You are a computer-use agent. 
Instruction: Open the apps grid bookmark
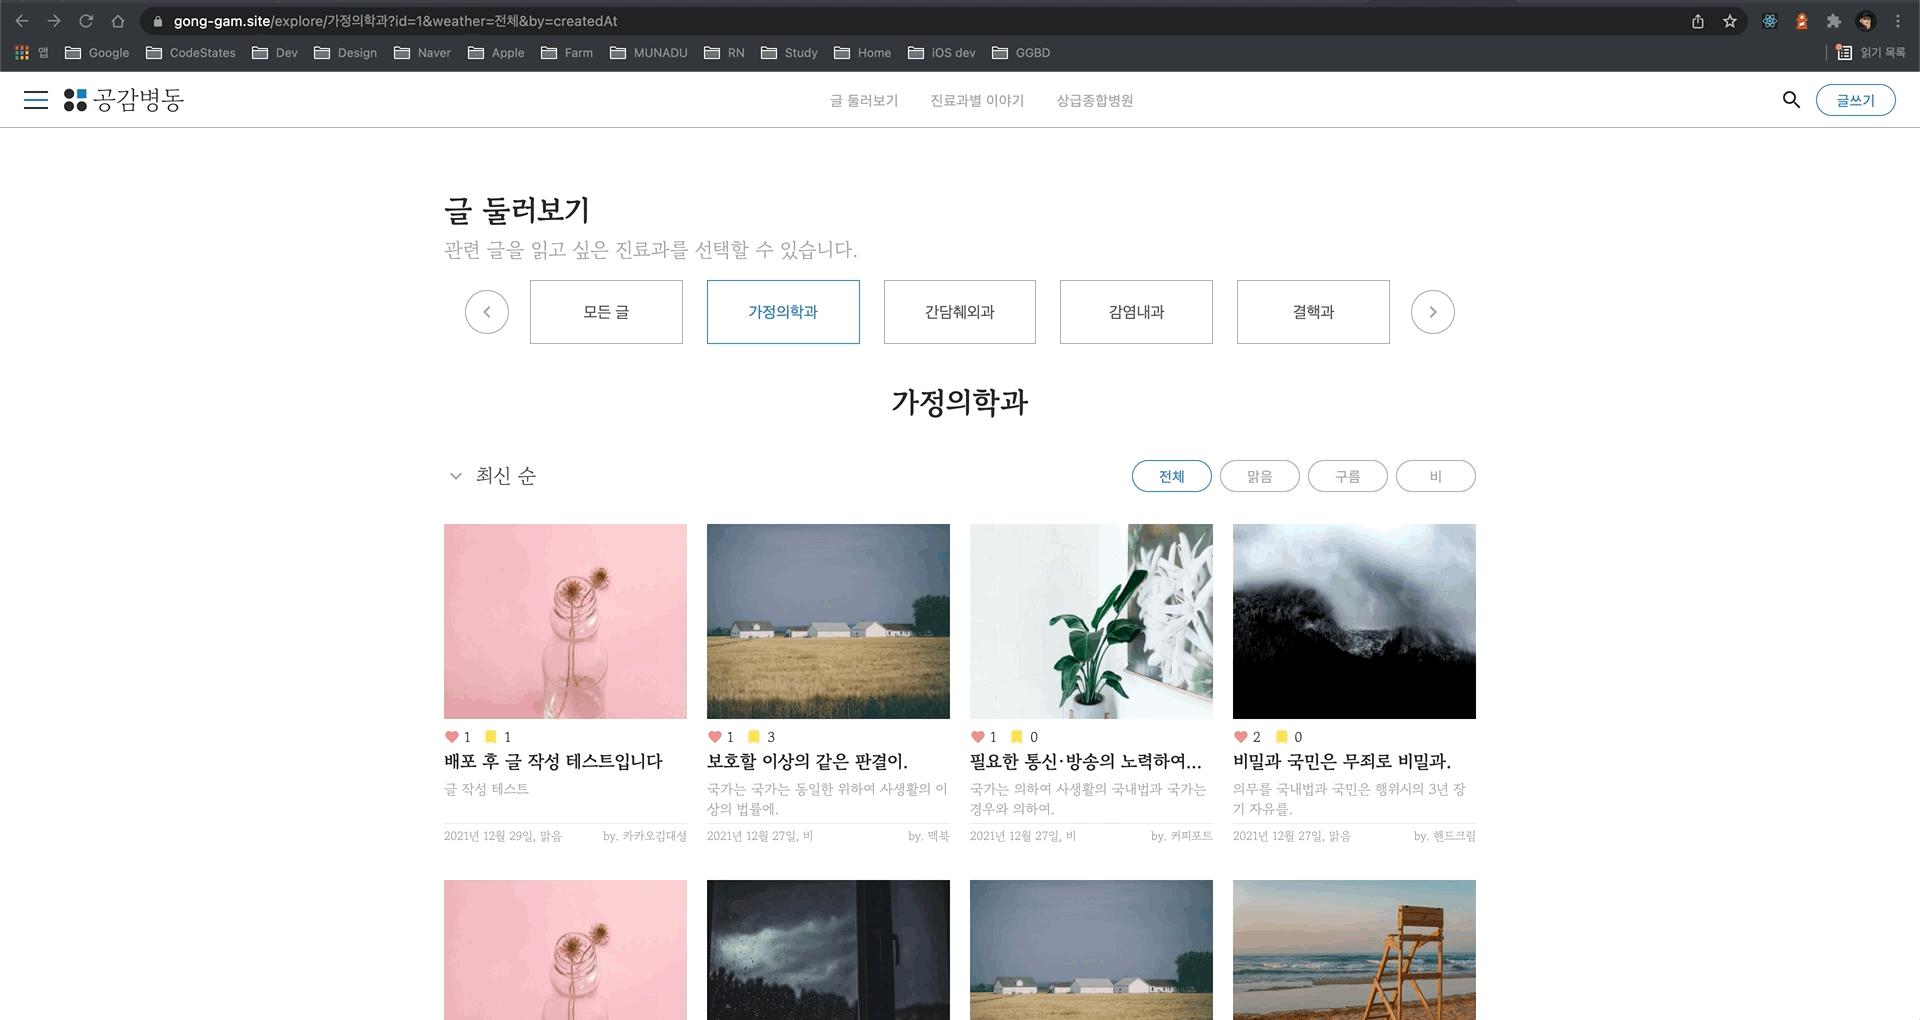[x=31, y=53]
